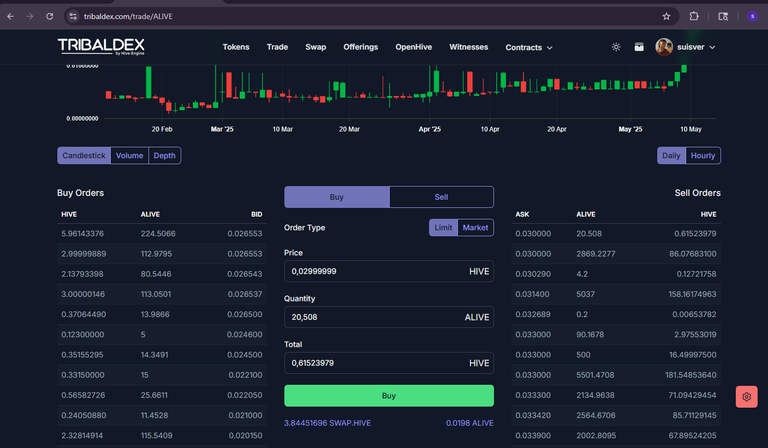
Task: Select sell order with ask 0.033420
Action: point(616,415)
